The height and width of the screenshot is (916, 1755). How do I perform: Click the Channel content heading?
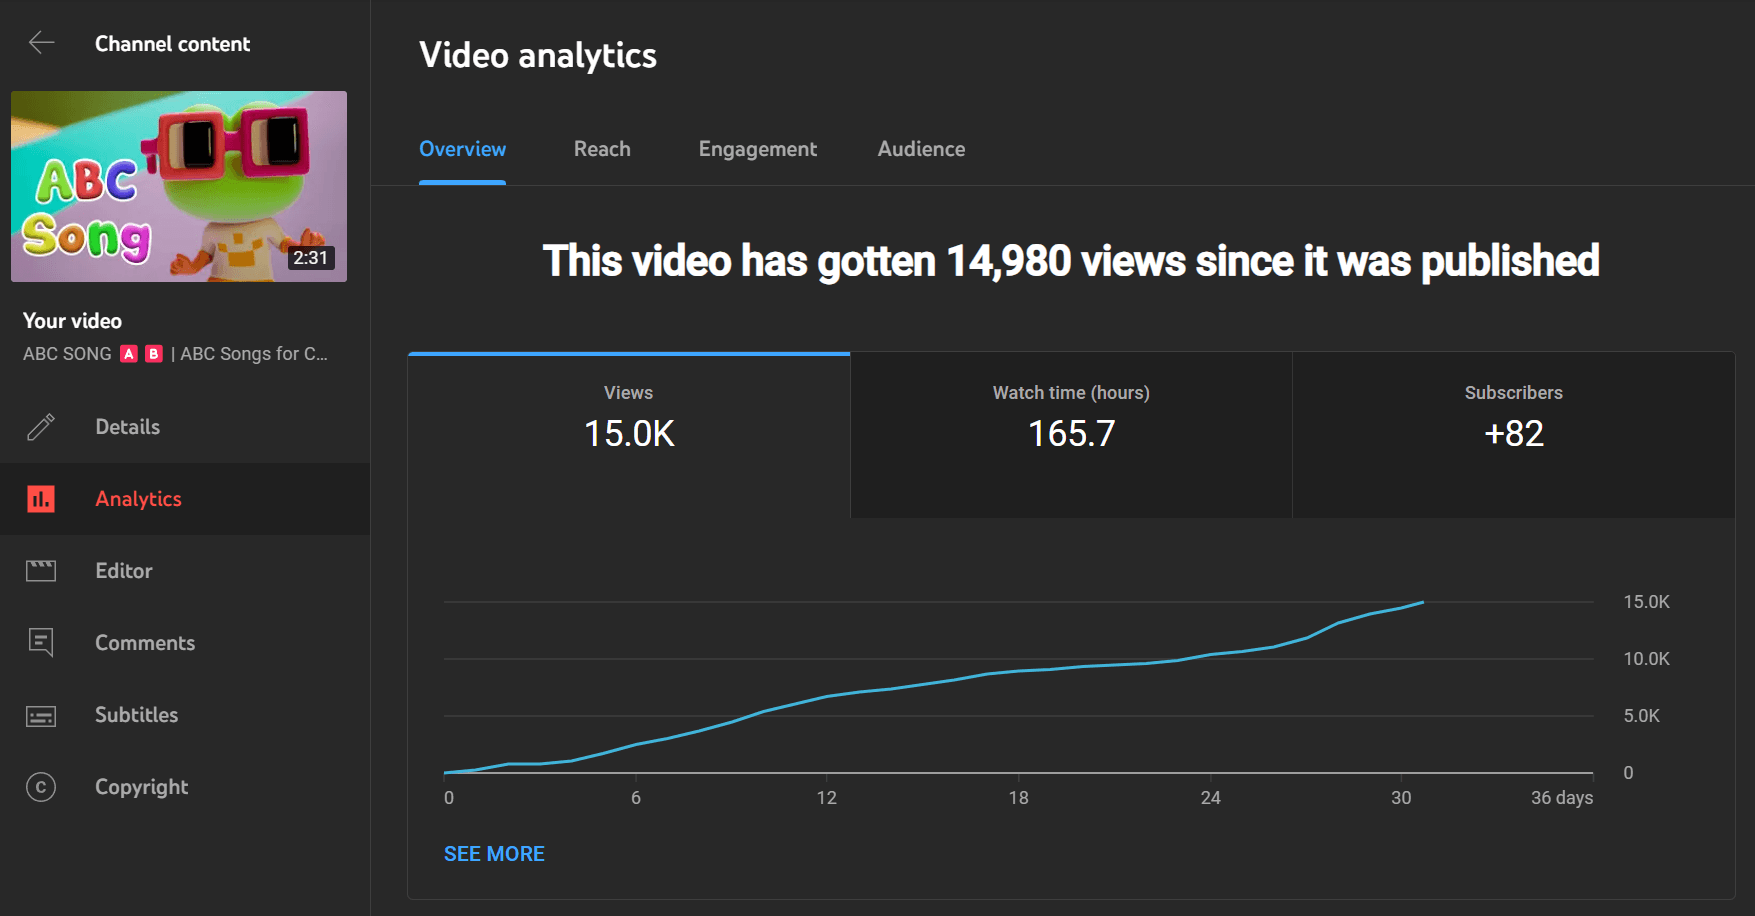pos(172,44)
